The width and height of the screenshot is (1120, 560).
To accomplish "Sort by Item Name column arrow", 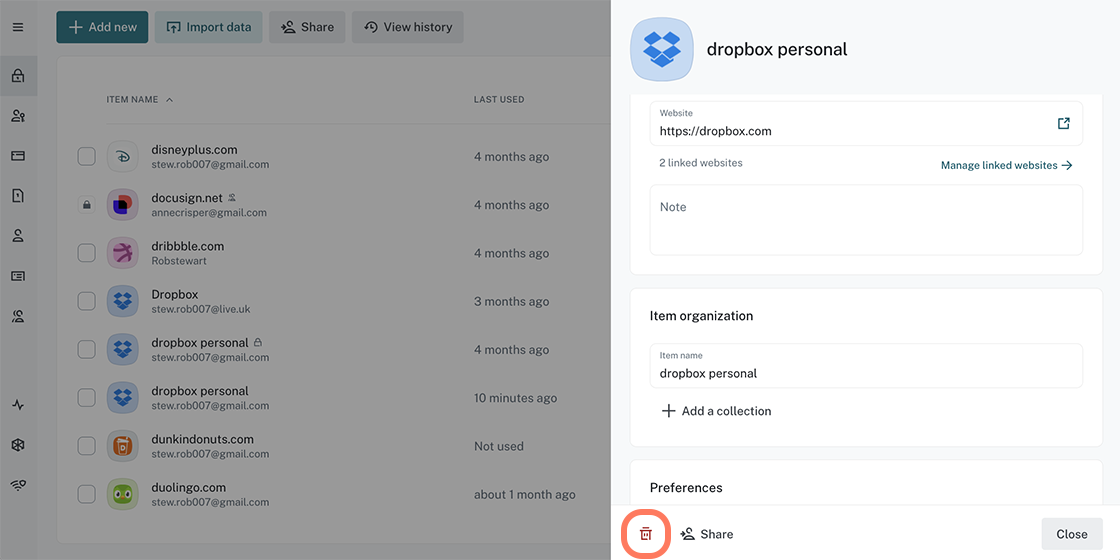I will click(x=169, y=100).
